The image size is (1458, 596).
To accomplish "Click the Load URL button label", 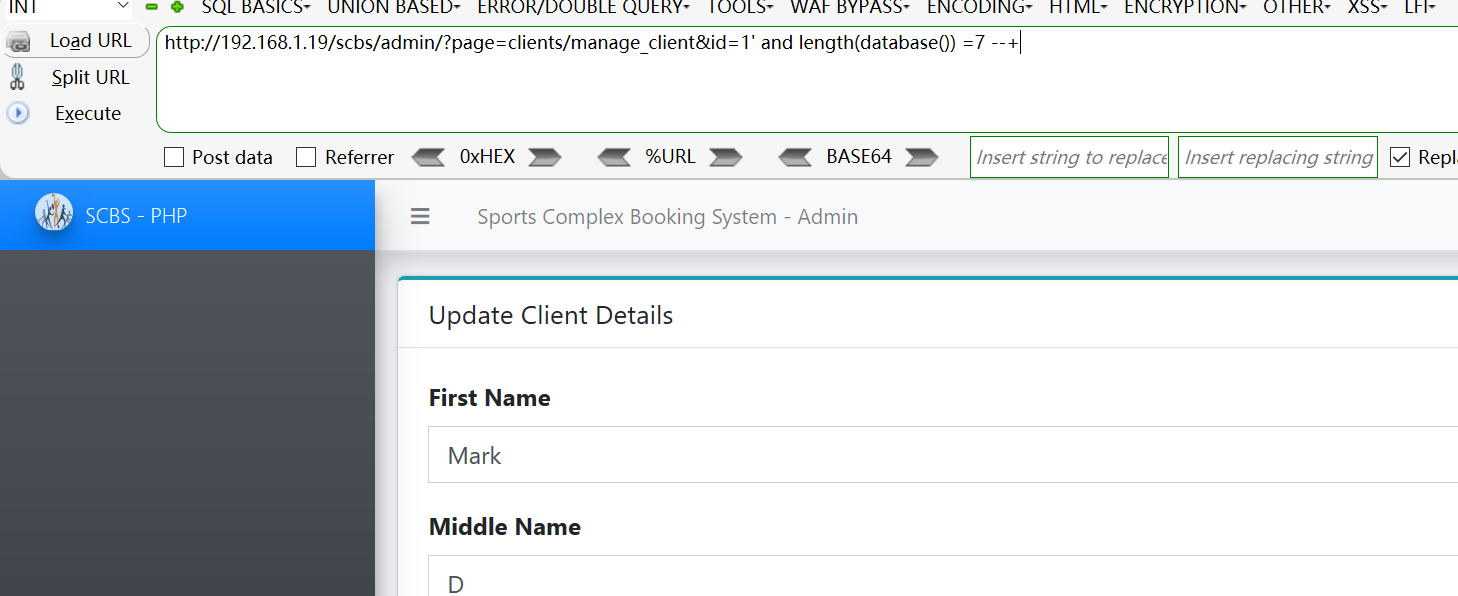I will coord(91,41).
